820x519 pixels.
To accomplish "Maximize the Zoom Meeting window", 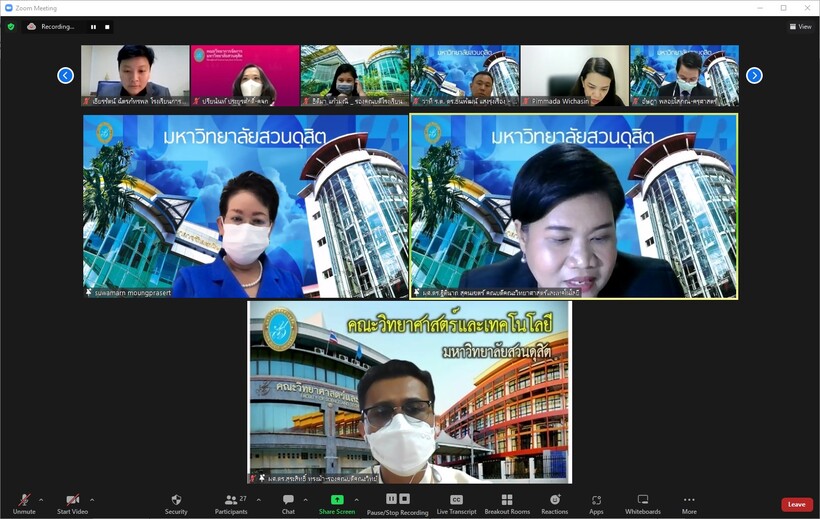I will coord(783,8).
